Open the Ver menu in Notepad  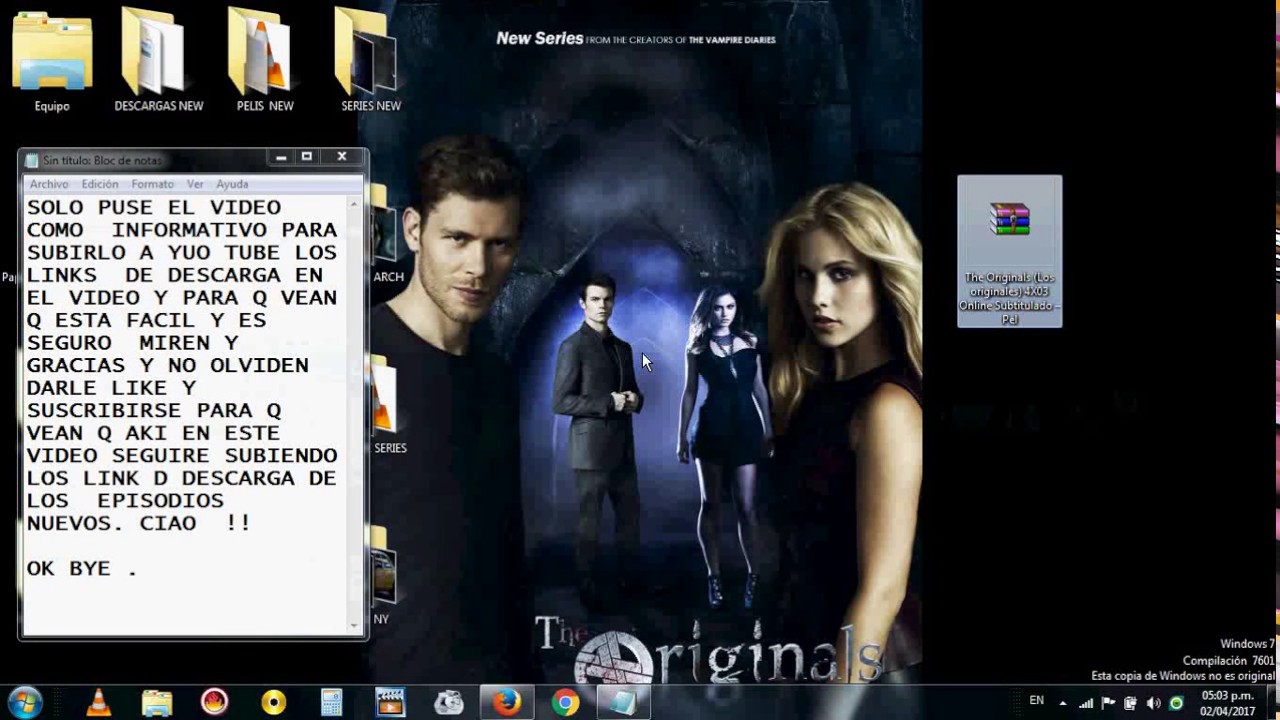[x=195, y=184]
